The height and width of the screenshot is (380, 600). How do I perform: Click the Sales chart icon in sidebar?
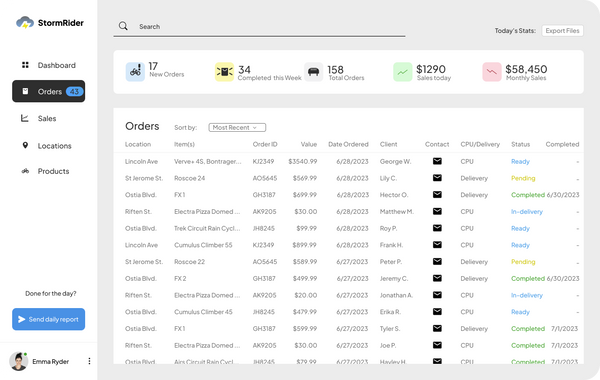click(x=25, y=118)
